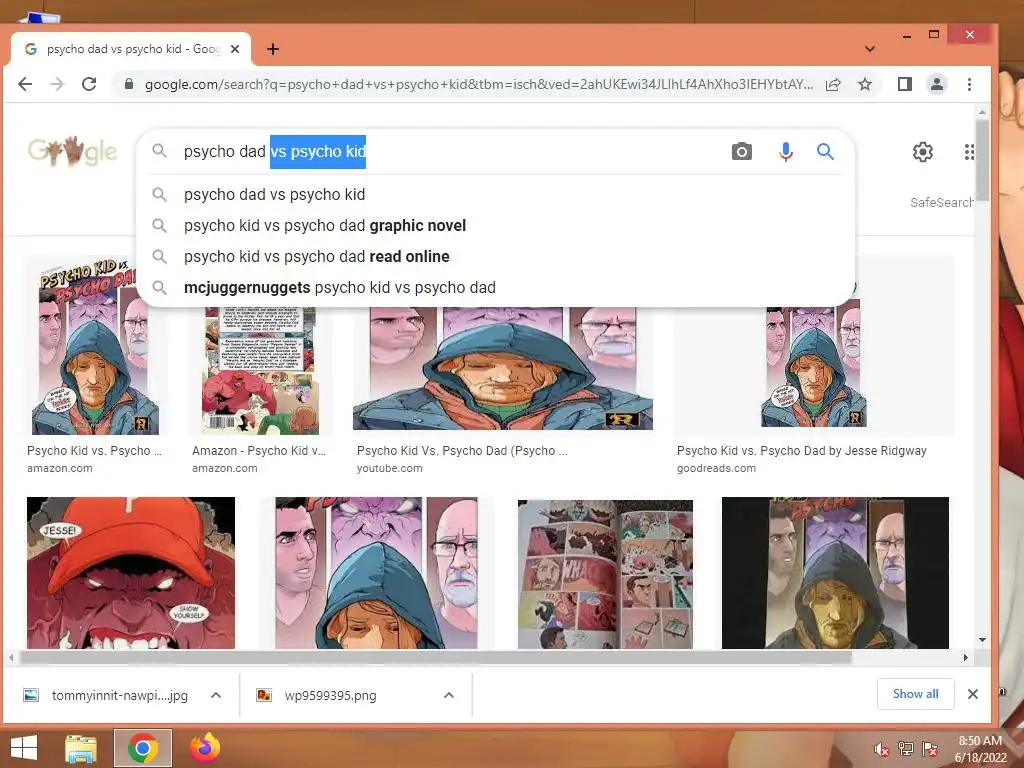Click the taskbar clock showing 8:50 AM
Screen dimensions: 1024x768
(x=980, y=749)
